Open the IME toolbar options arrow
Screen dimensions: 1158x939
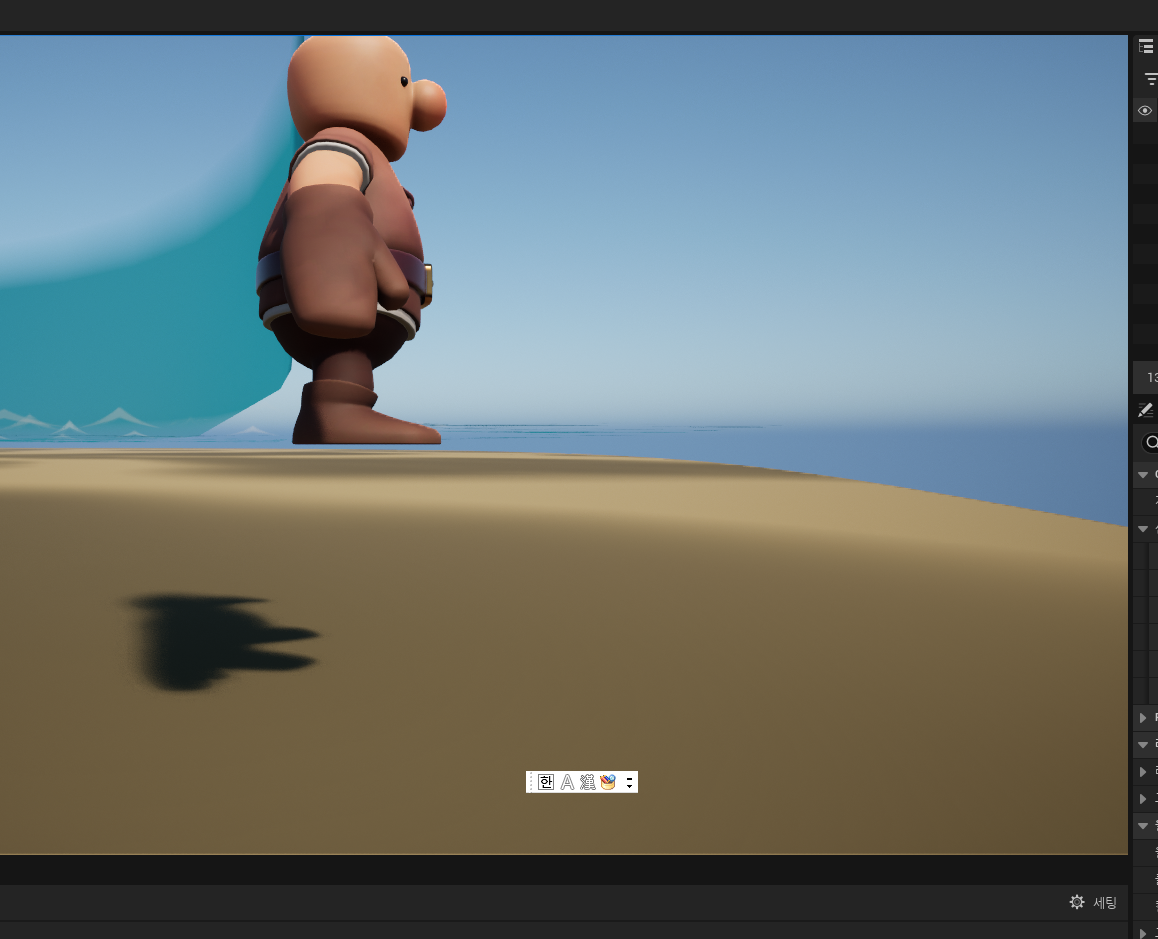[x=629, y=782]
